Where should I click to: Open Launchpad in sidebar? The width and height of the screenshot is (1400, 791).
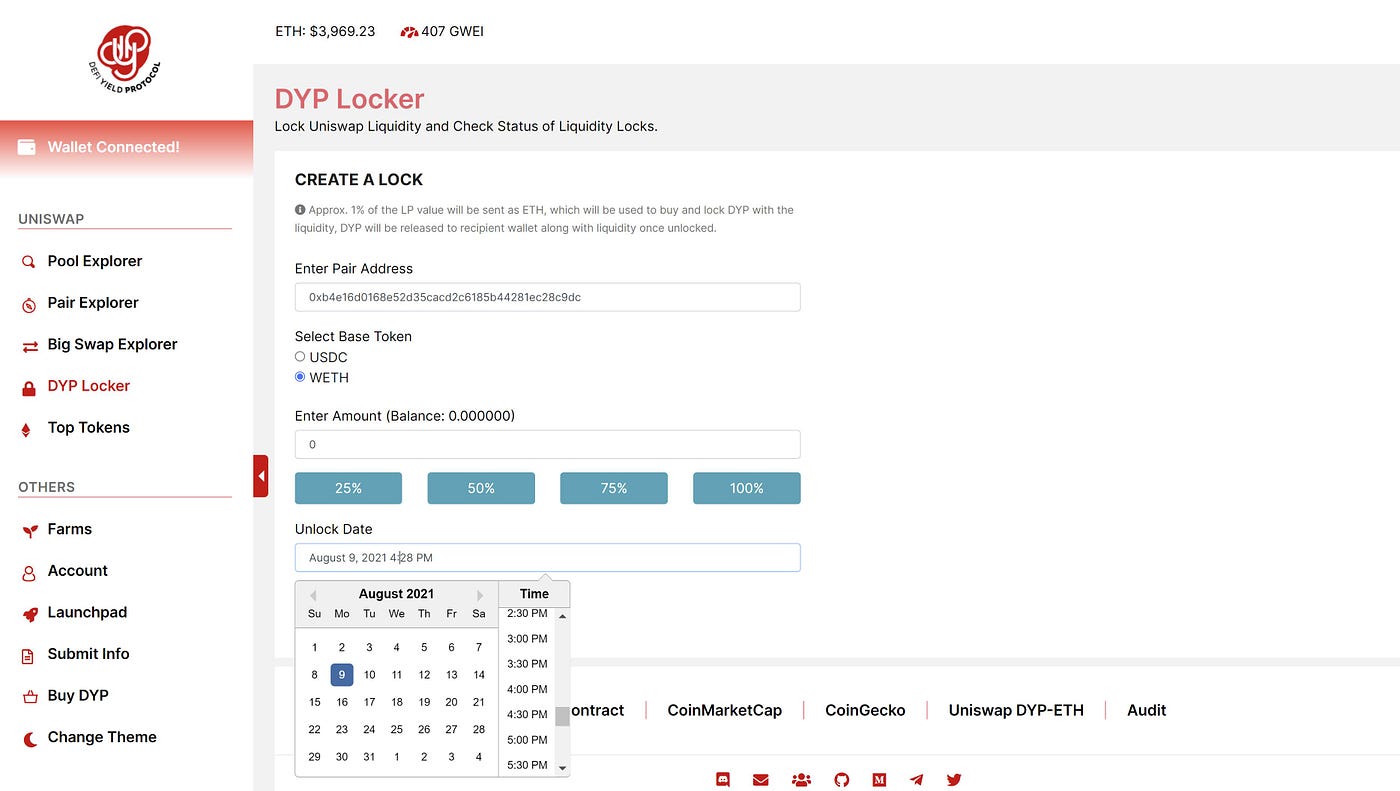click(87, 612)
